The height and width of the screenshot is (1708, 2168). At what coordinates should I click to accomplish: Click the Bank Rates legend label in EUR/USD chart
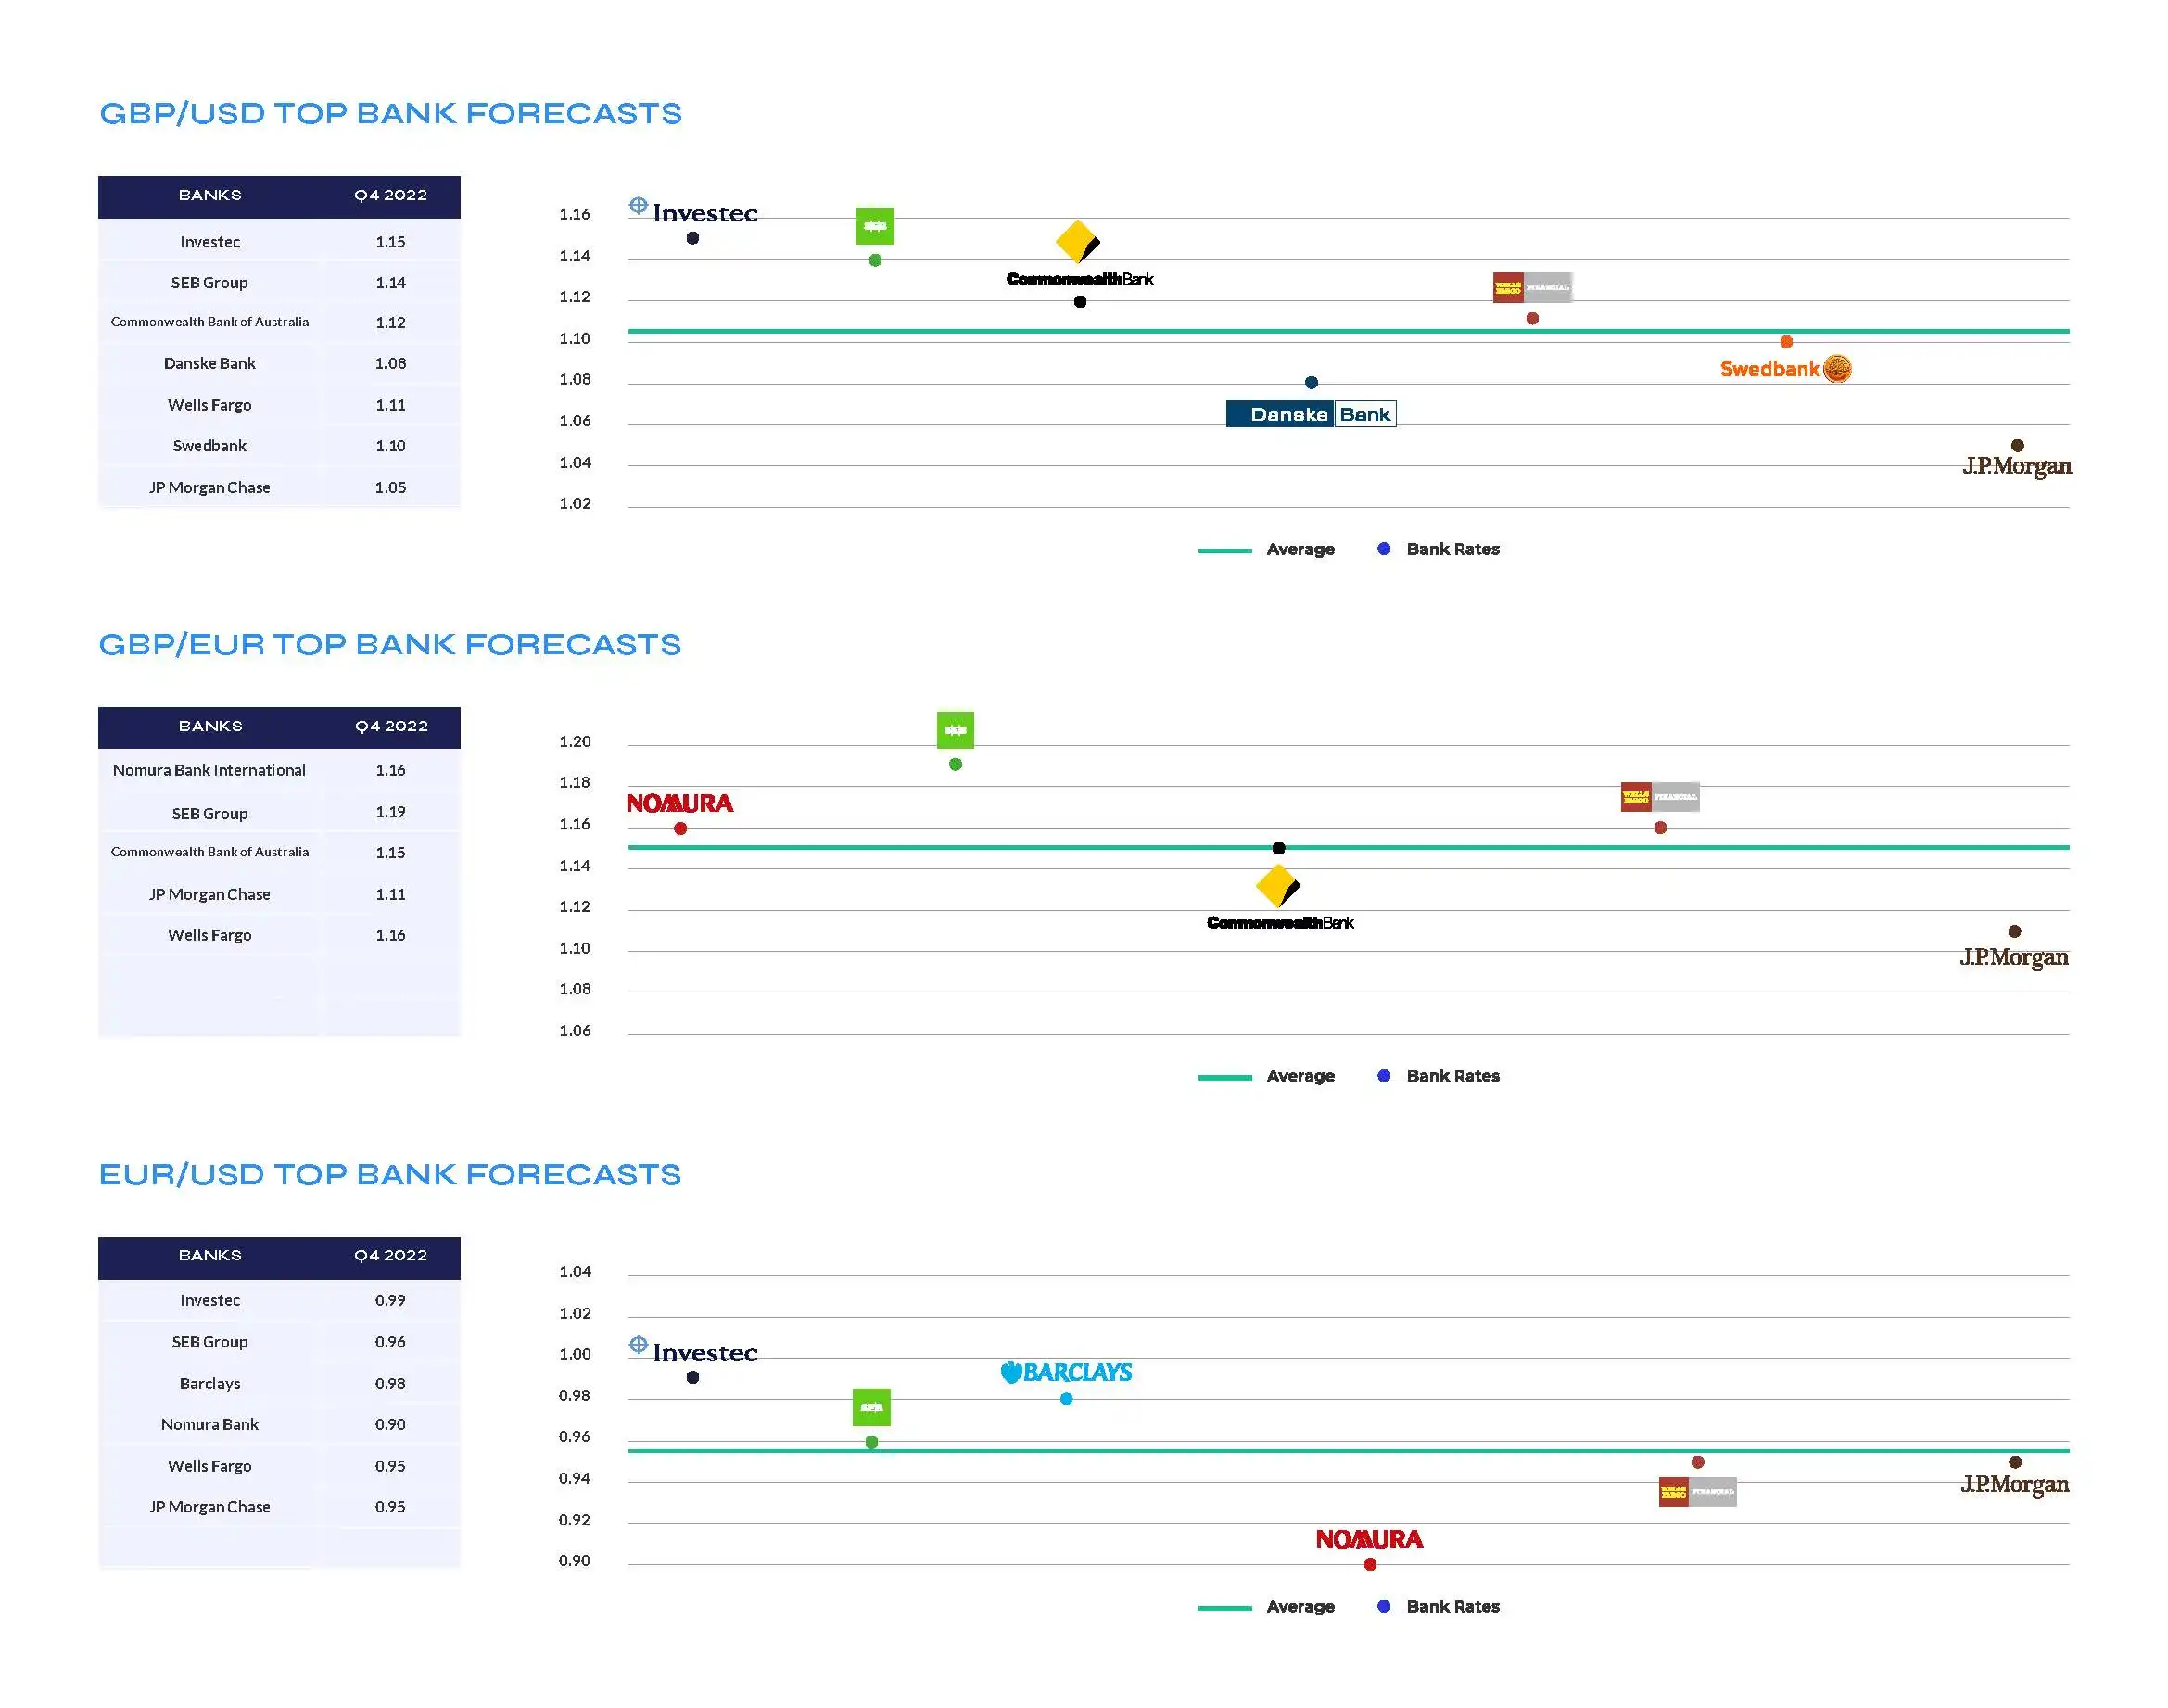1453,1607
